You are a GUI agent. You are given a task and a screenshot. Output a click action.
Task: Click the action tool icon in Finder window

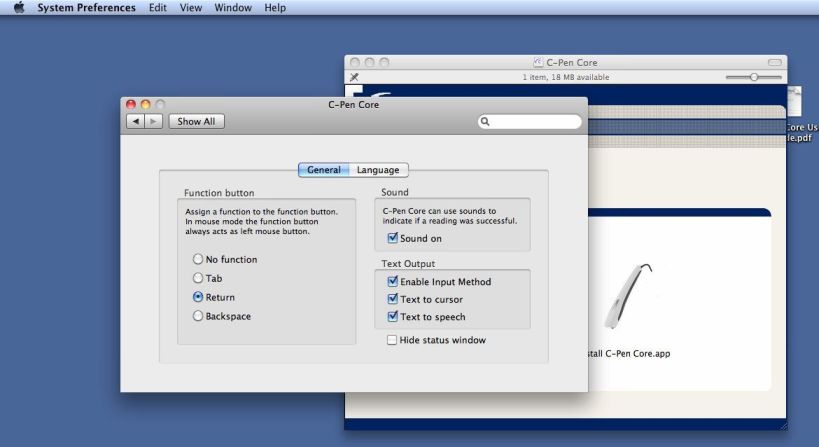(x=354, y=77)
